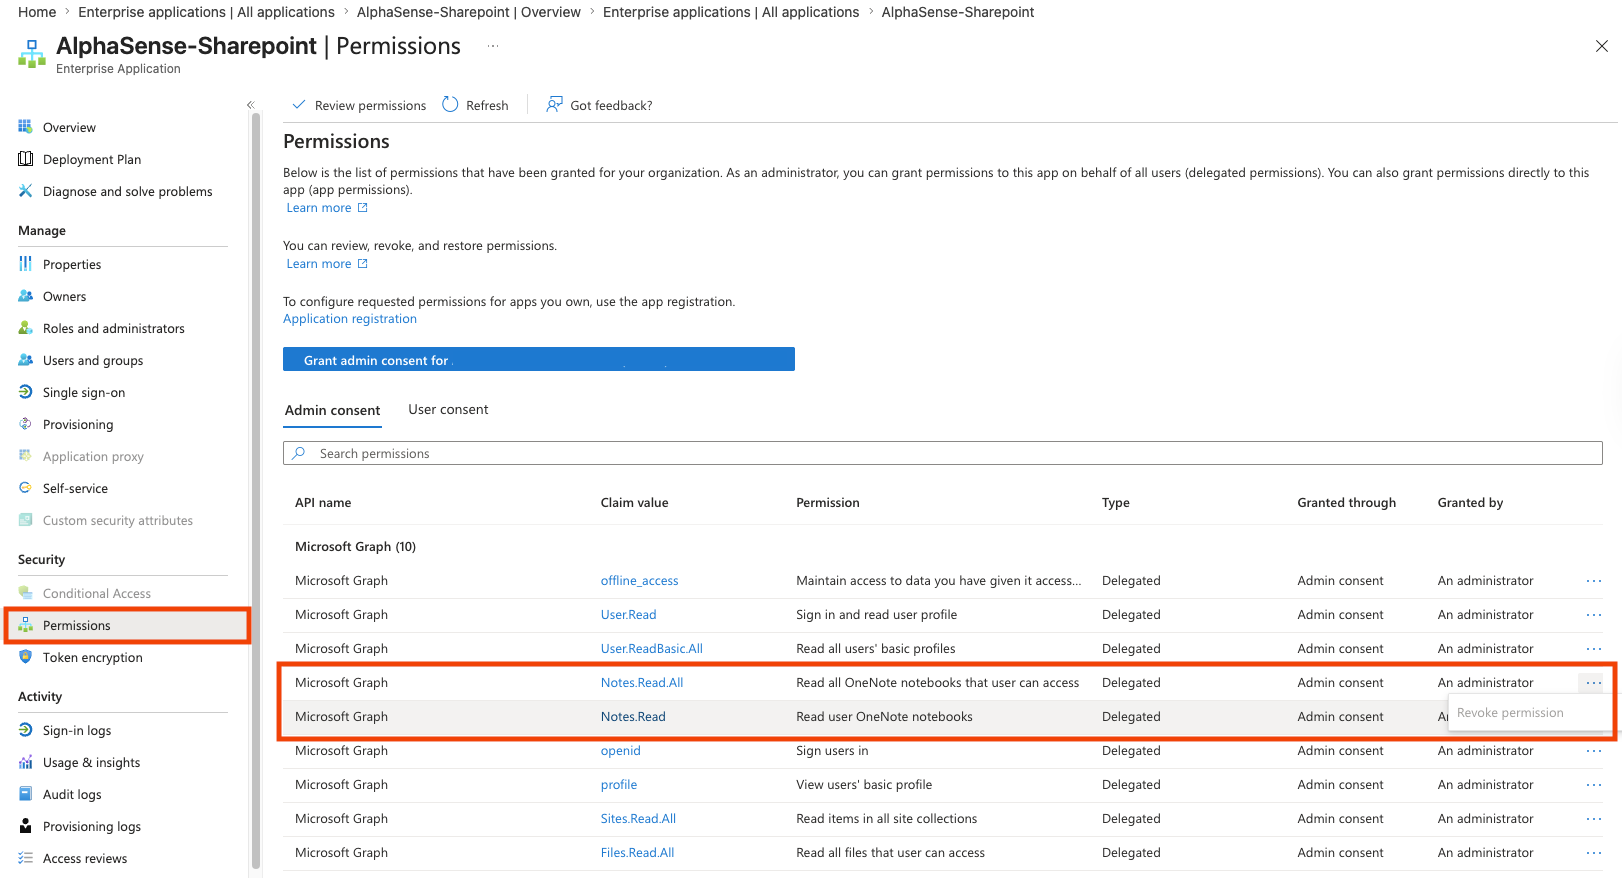The height and width of the screenshot is (878, 1622).
Task: Click the Sites.Read.All claim value link
Action: 638,818
